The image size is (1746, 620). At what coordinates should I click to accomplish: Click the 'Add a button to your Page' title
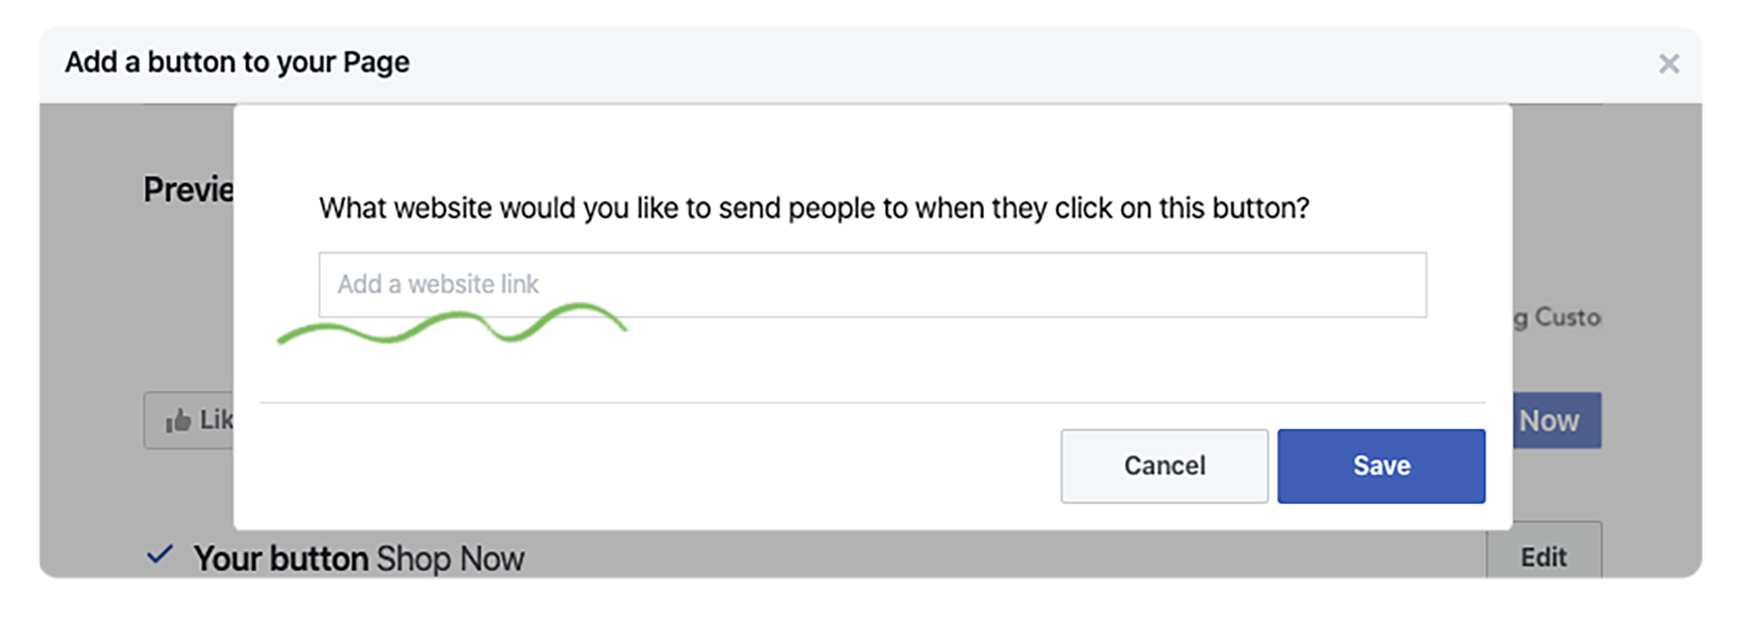click(x=237, y=62)
